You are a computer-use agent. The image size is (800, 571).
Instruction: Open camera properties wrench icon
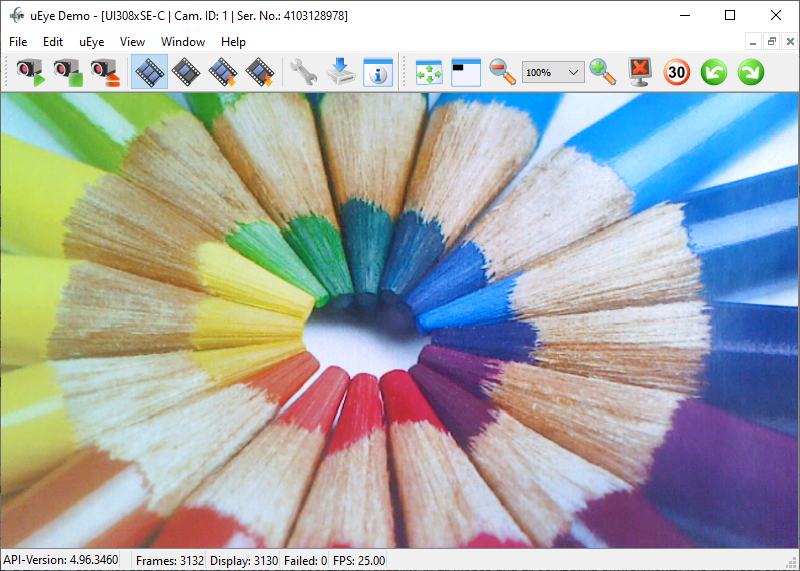coord(304,72)
